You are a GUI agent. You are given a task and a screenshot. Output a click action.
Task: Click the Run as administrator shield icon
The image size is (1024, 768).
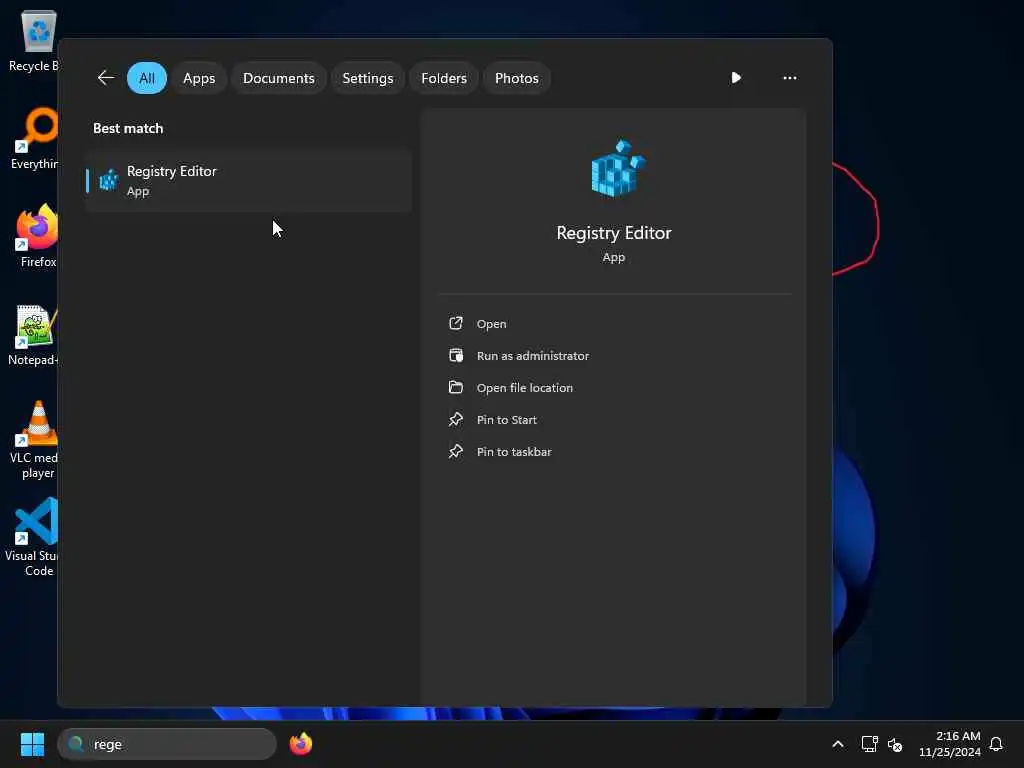click(456, 355)
